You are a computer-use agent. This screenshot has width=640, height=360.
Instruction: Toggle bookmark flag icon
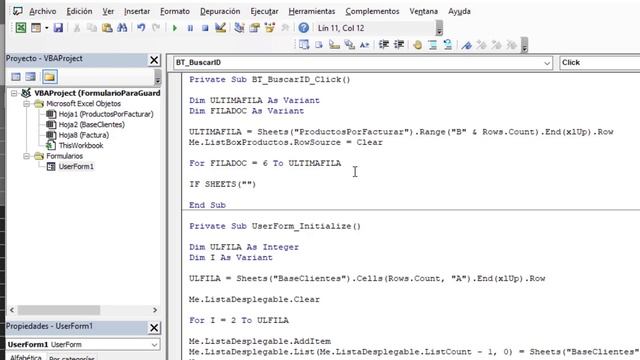[x=467, y=45]
